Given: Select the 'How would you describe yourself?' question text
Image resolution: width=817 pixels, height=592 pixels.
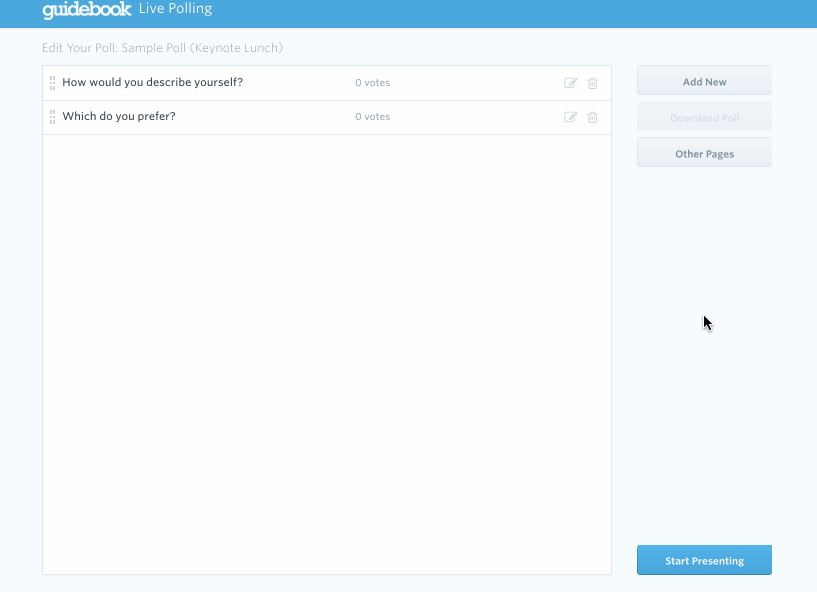Looking at the screenshot, I should (153, 82).
